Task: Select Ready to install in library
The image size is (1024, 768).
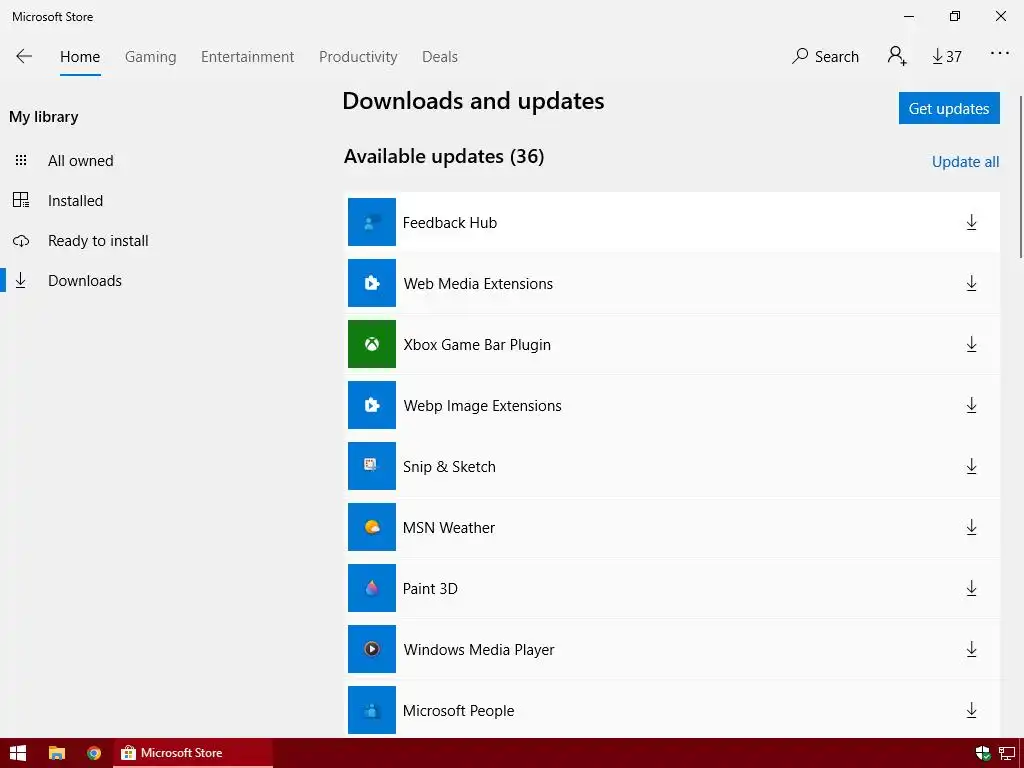Action: click(x=98, y=241)
